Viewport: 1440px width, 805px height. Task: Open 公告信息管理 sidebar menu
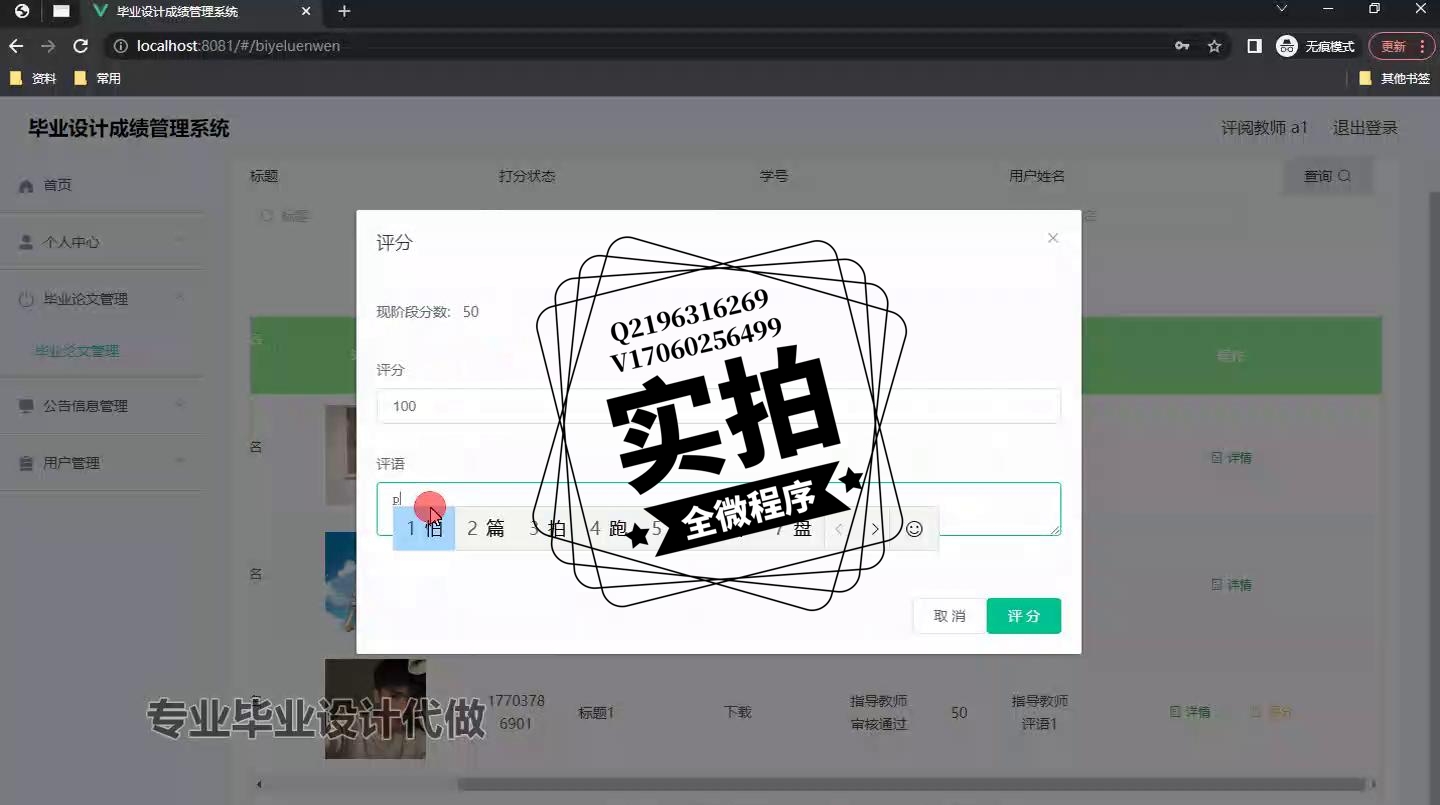coord(100,406)
